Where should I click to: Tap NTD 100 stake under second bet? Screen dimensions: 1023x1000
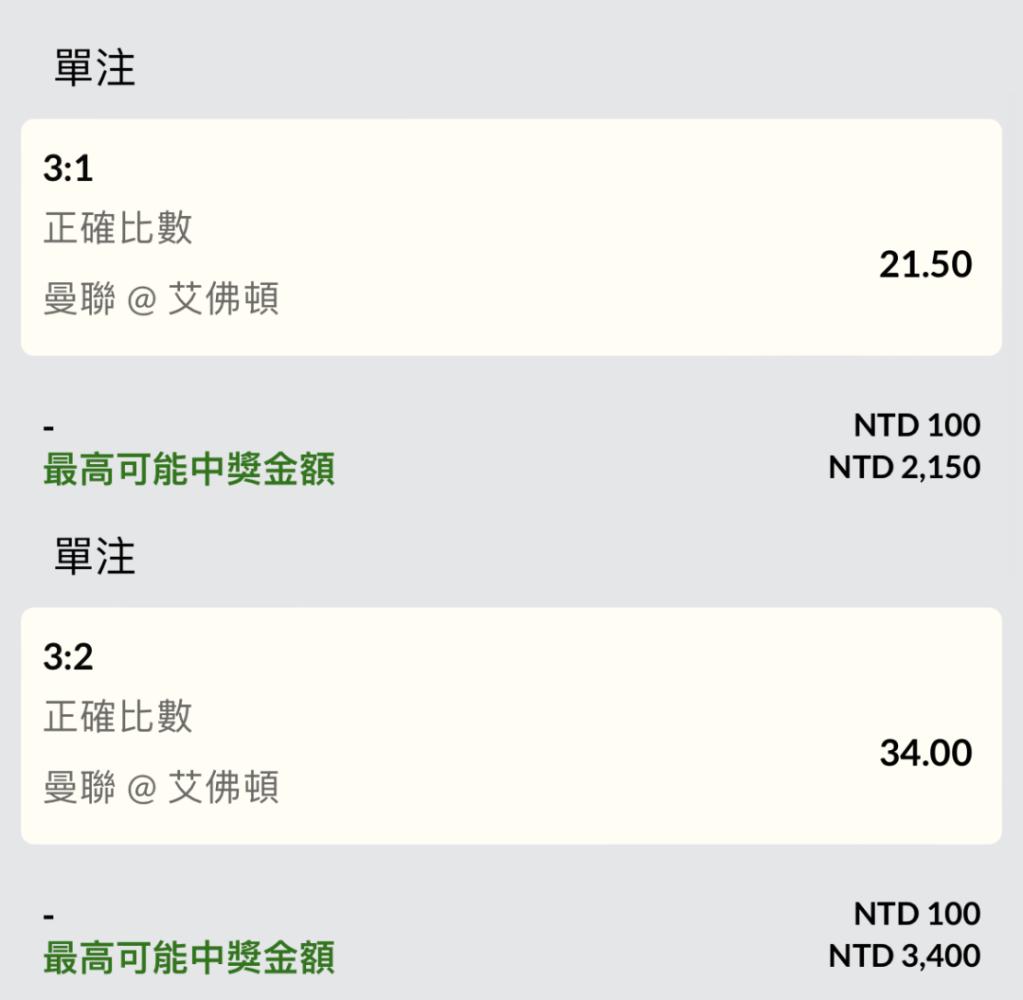(917, 914)
